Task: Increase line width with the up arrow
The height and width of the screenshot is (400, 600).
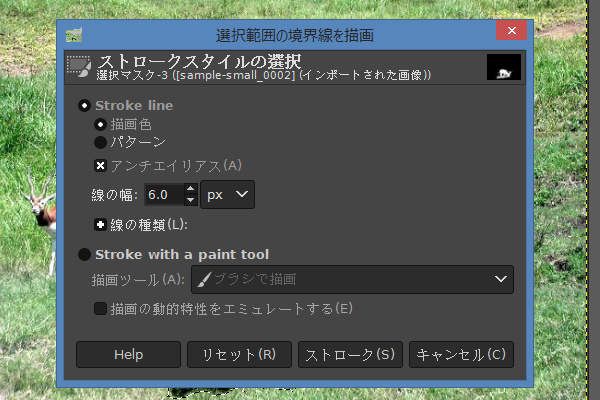Action: tap(190, 189)
